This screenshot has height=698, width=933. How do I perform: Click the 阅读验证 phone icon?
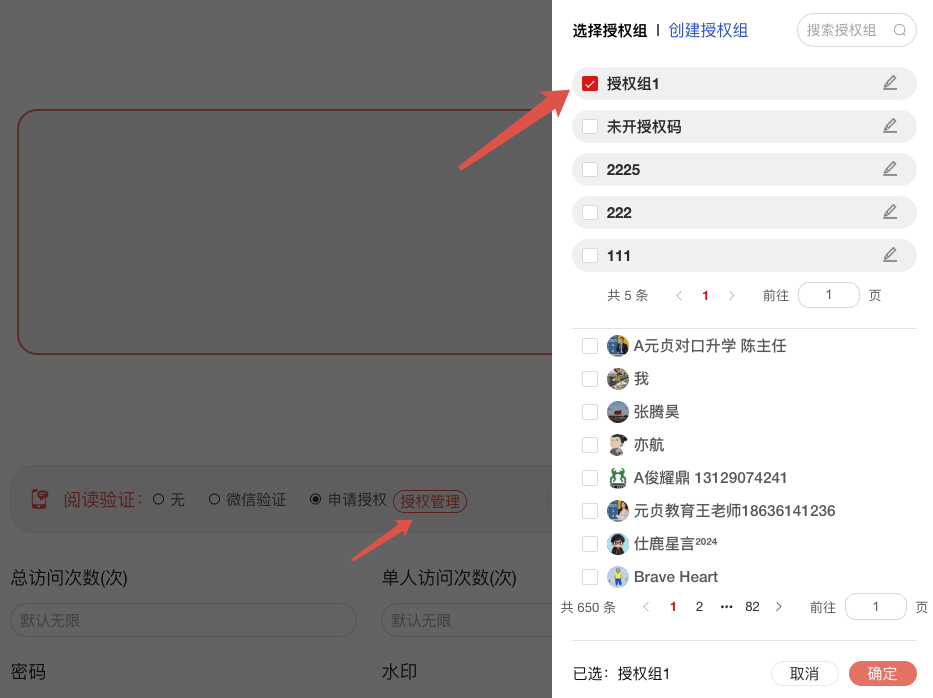point(39,499)
